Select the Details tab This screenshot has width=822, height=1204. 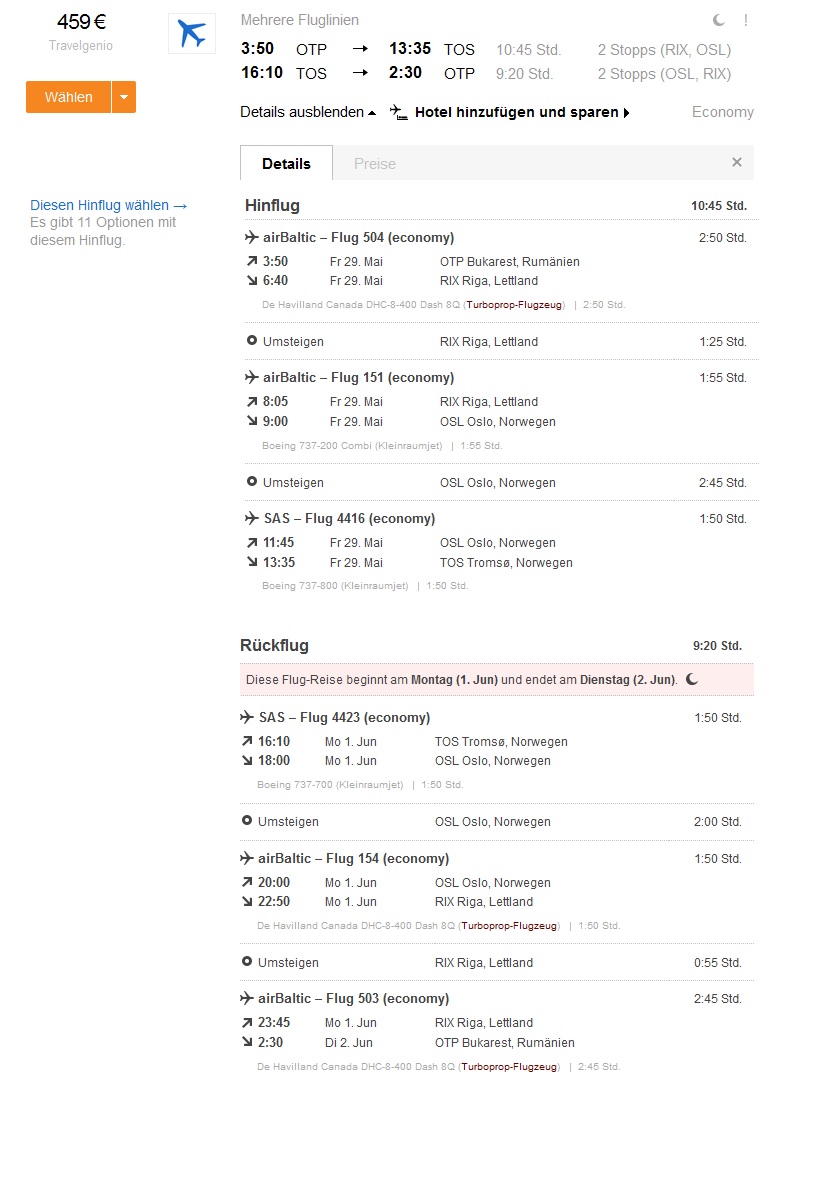pos(286,163)
